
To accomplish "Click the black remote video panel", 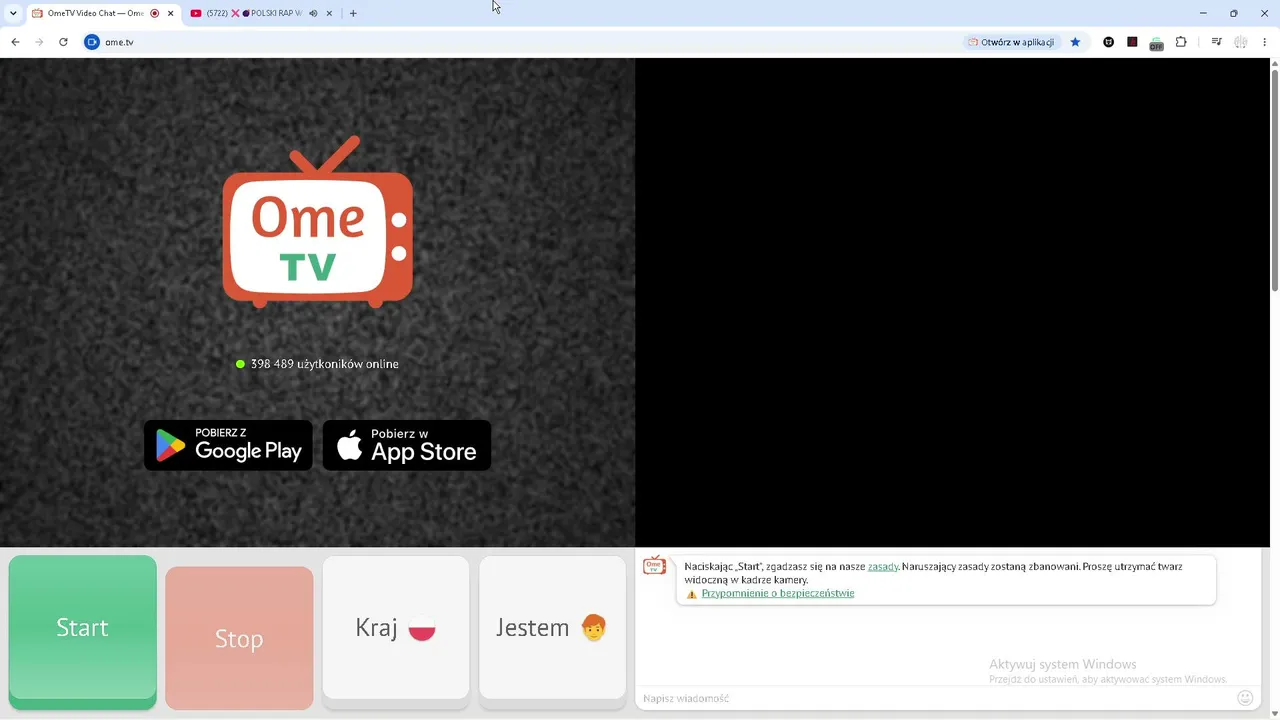I will coord(952,302).
